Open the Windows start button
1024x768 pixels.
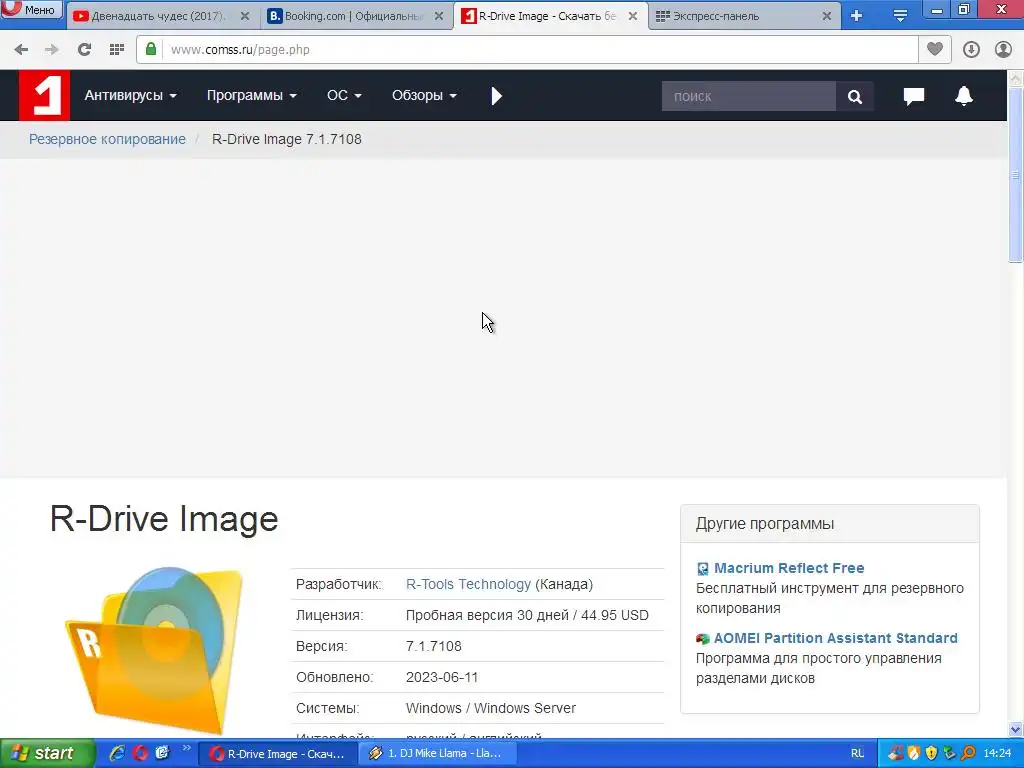coord(47,753)
